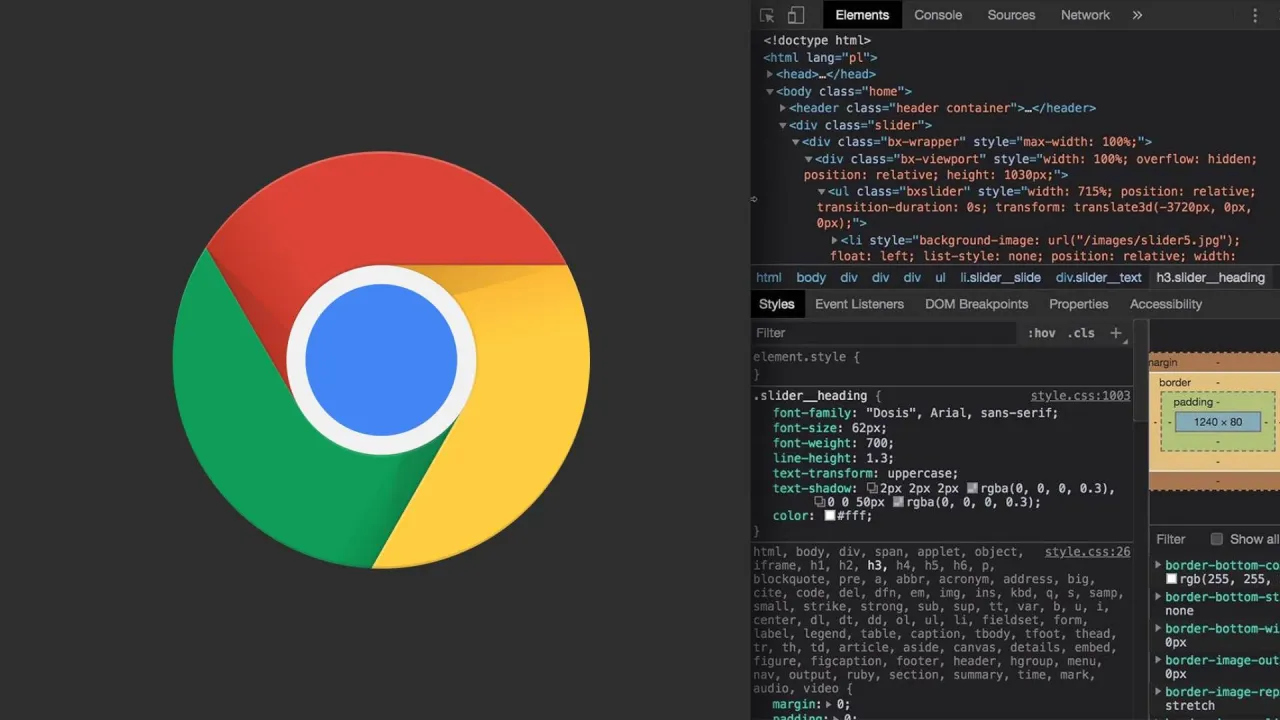Open the Accessibility tab
The height and width of the screenshot is (720, 1280).
[1165, 304]
